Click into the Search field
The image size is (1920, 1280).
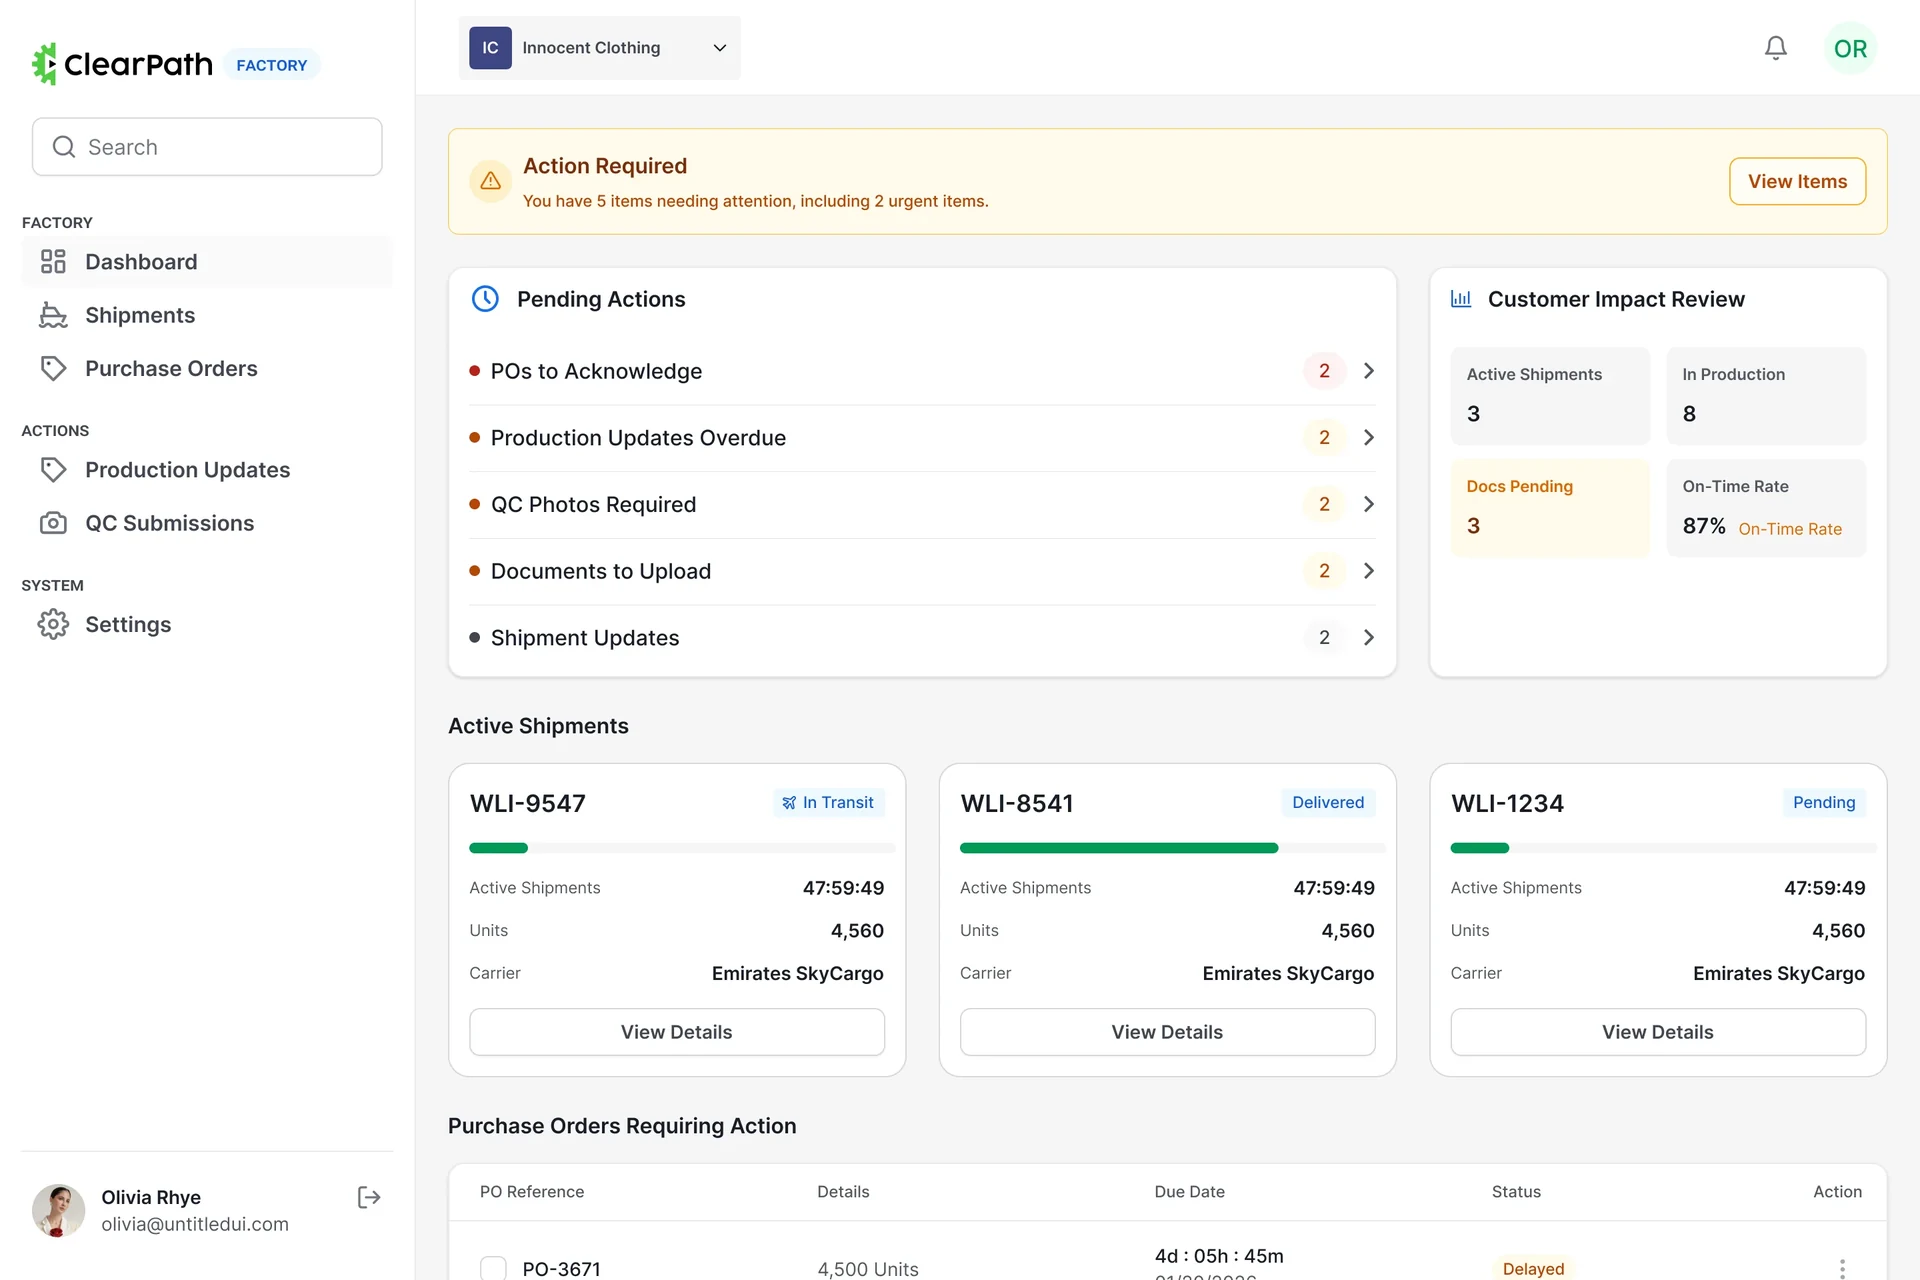(x=207, y=147)
